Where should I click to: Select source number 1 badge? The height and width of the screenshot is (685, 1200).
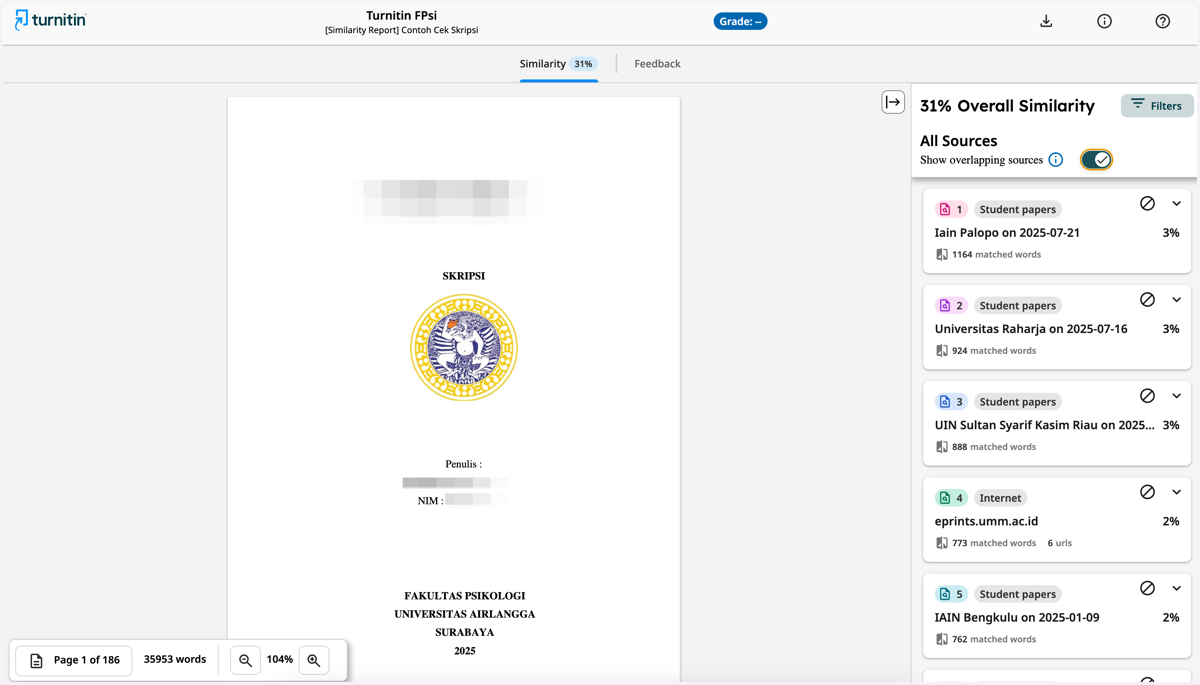[x=951, y=209]
